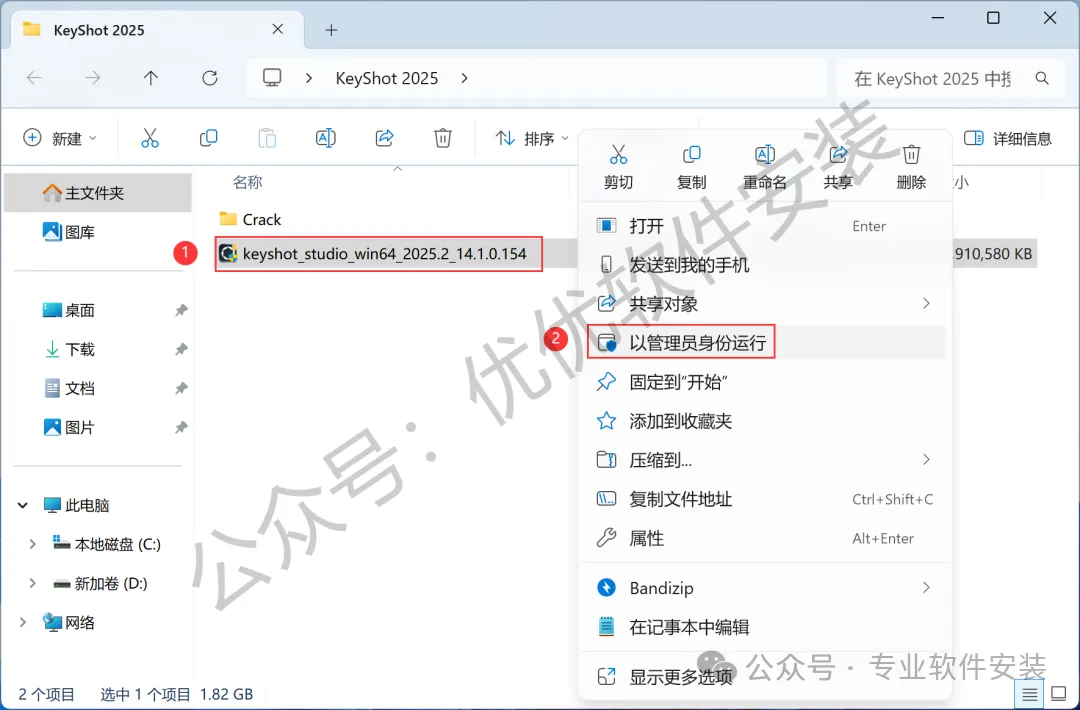Viewport: 1080px width, 710px height.
Task: Click the Copy icon in the toolbar
Action: (208, 138)
